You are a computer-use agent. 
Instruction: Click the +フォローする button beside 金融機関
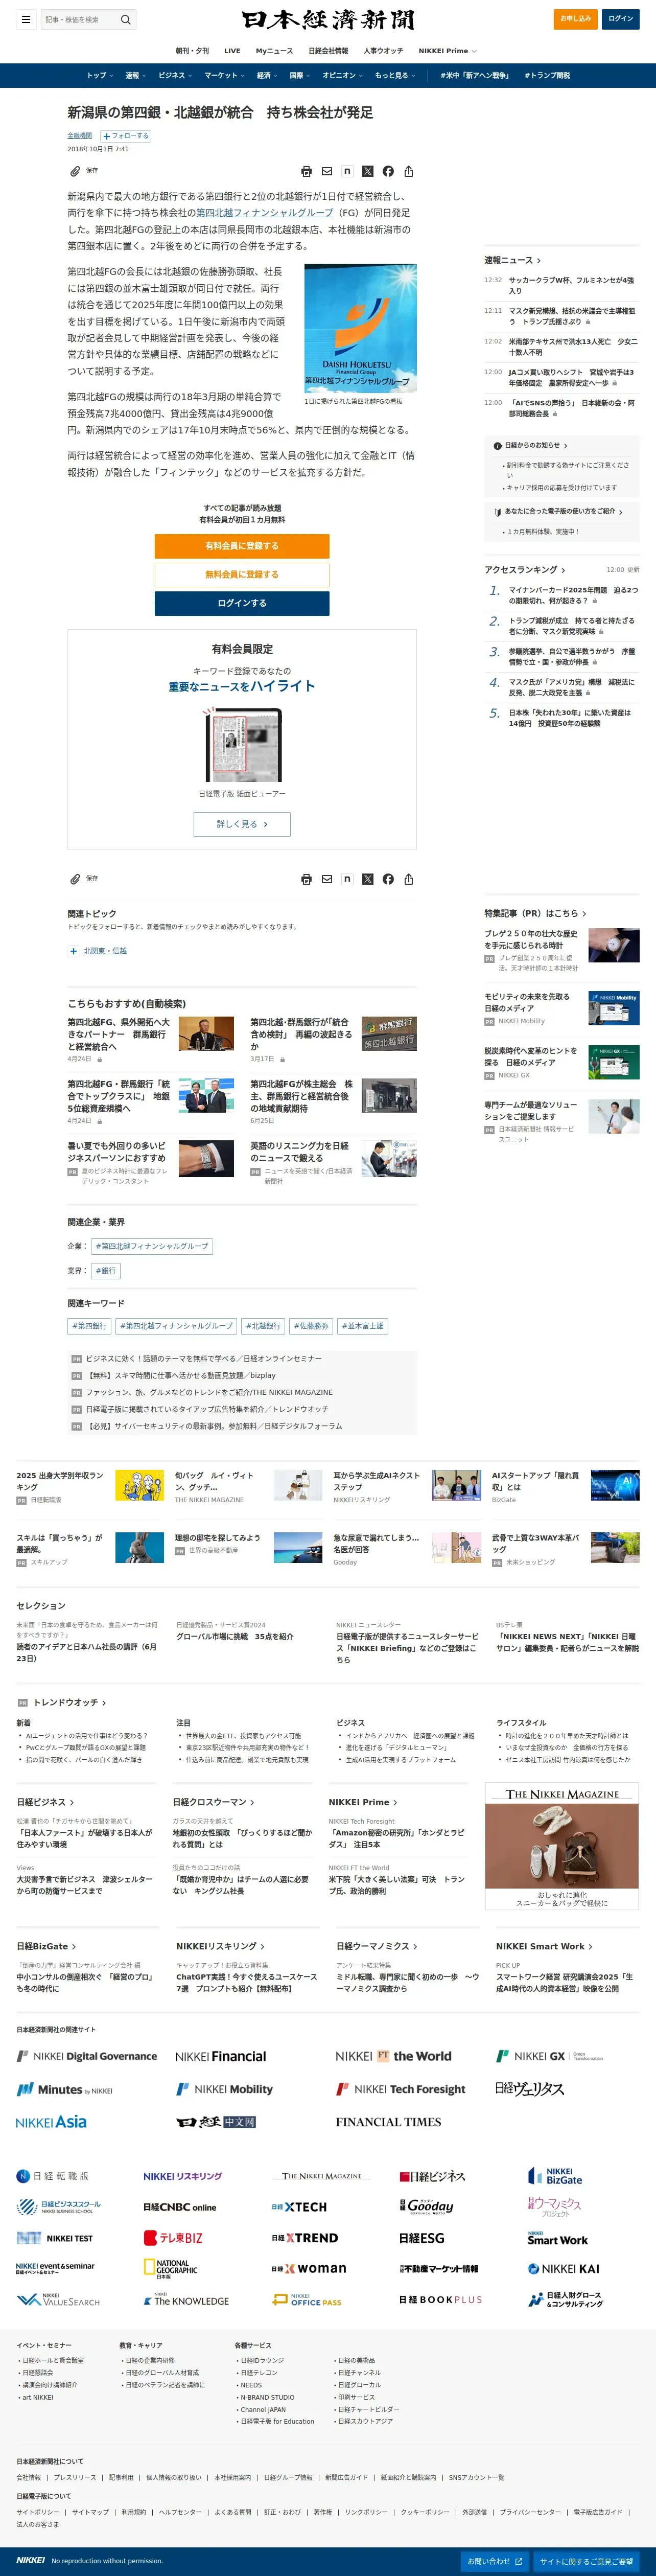click(x=125, y=136)
